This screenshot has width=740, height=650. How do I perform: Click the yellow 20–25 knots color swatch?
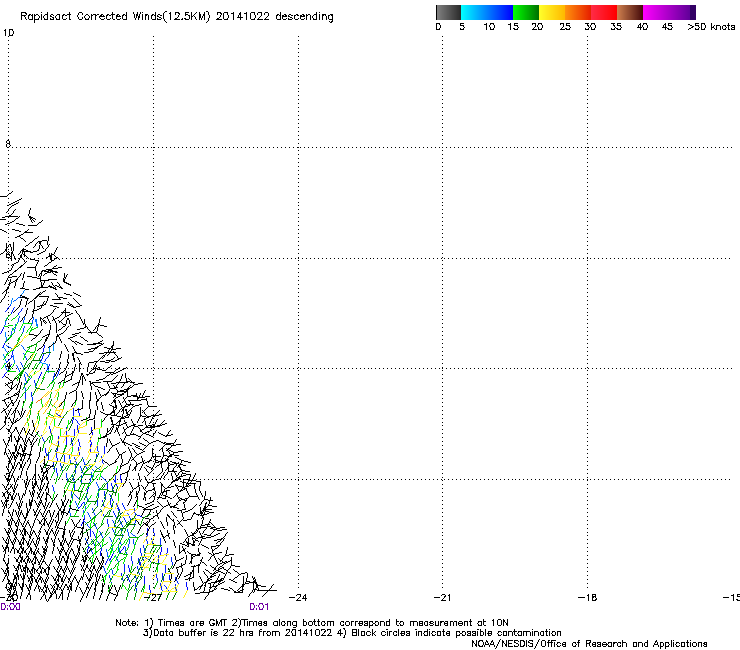(552, 12)
